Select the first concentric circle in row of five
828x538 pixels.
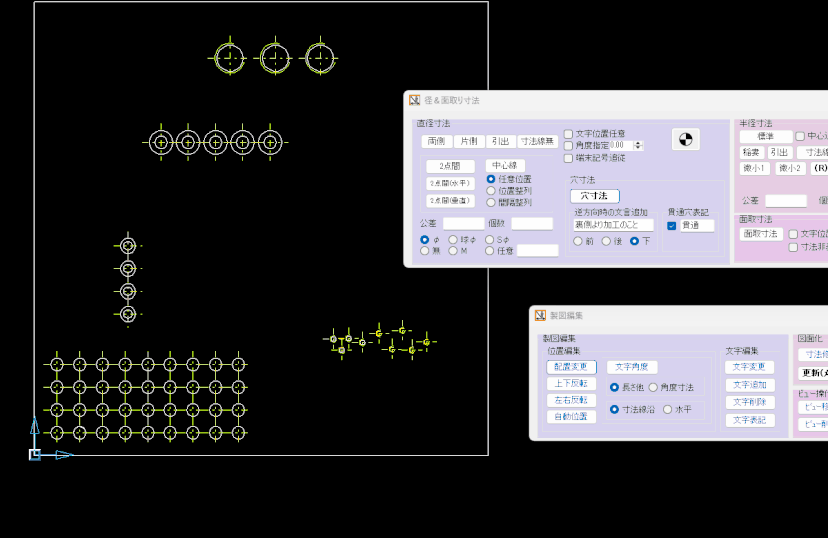coord(161,142)
